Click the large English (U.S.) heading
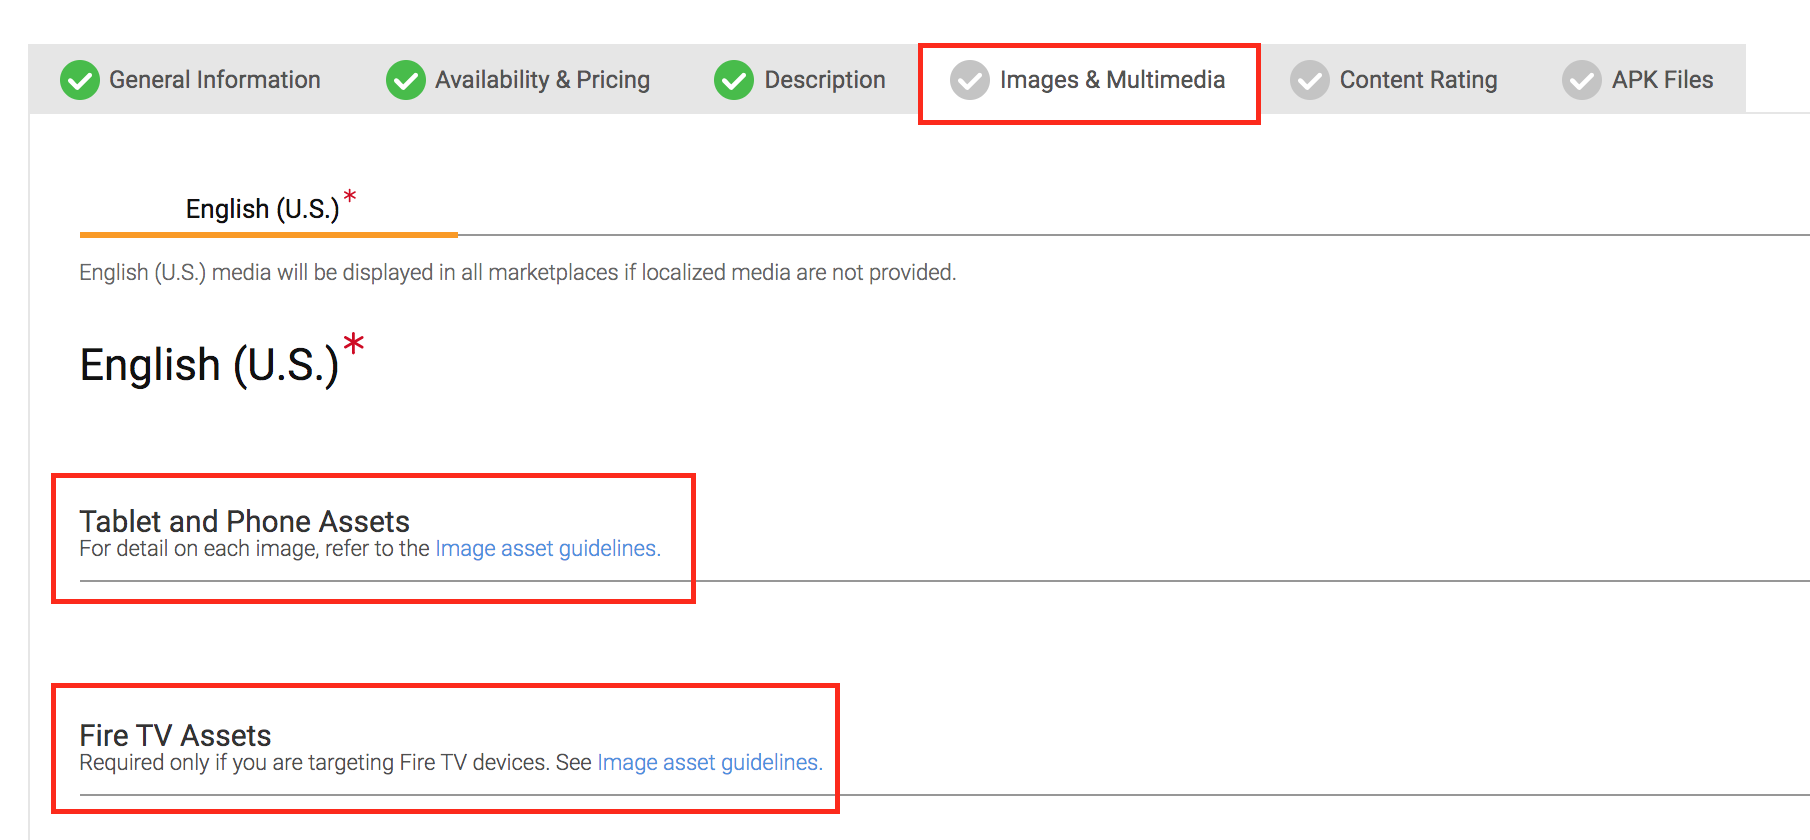Viewport: 1810px width, 840px height. point(209,364)
